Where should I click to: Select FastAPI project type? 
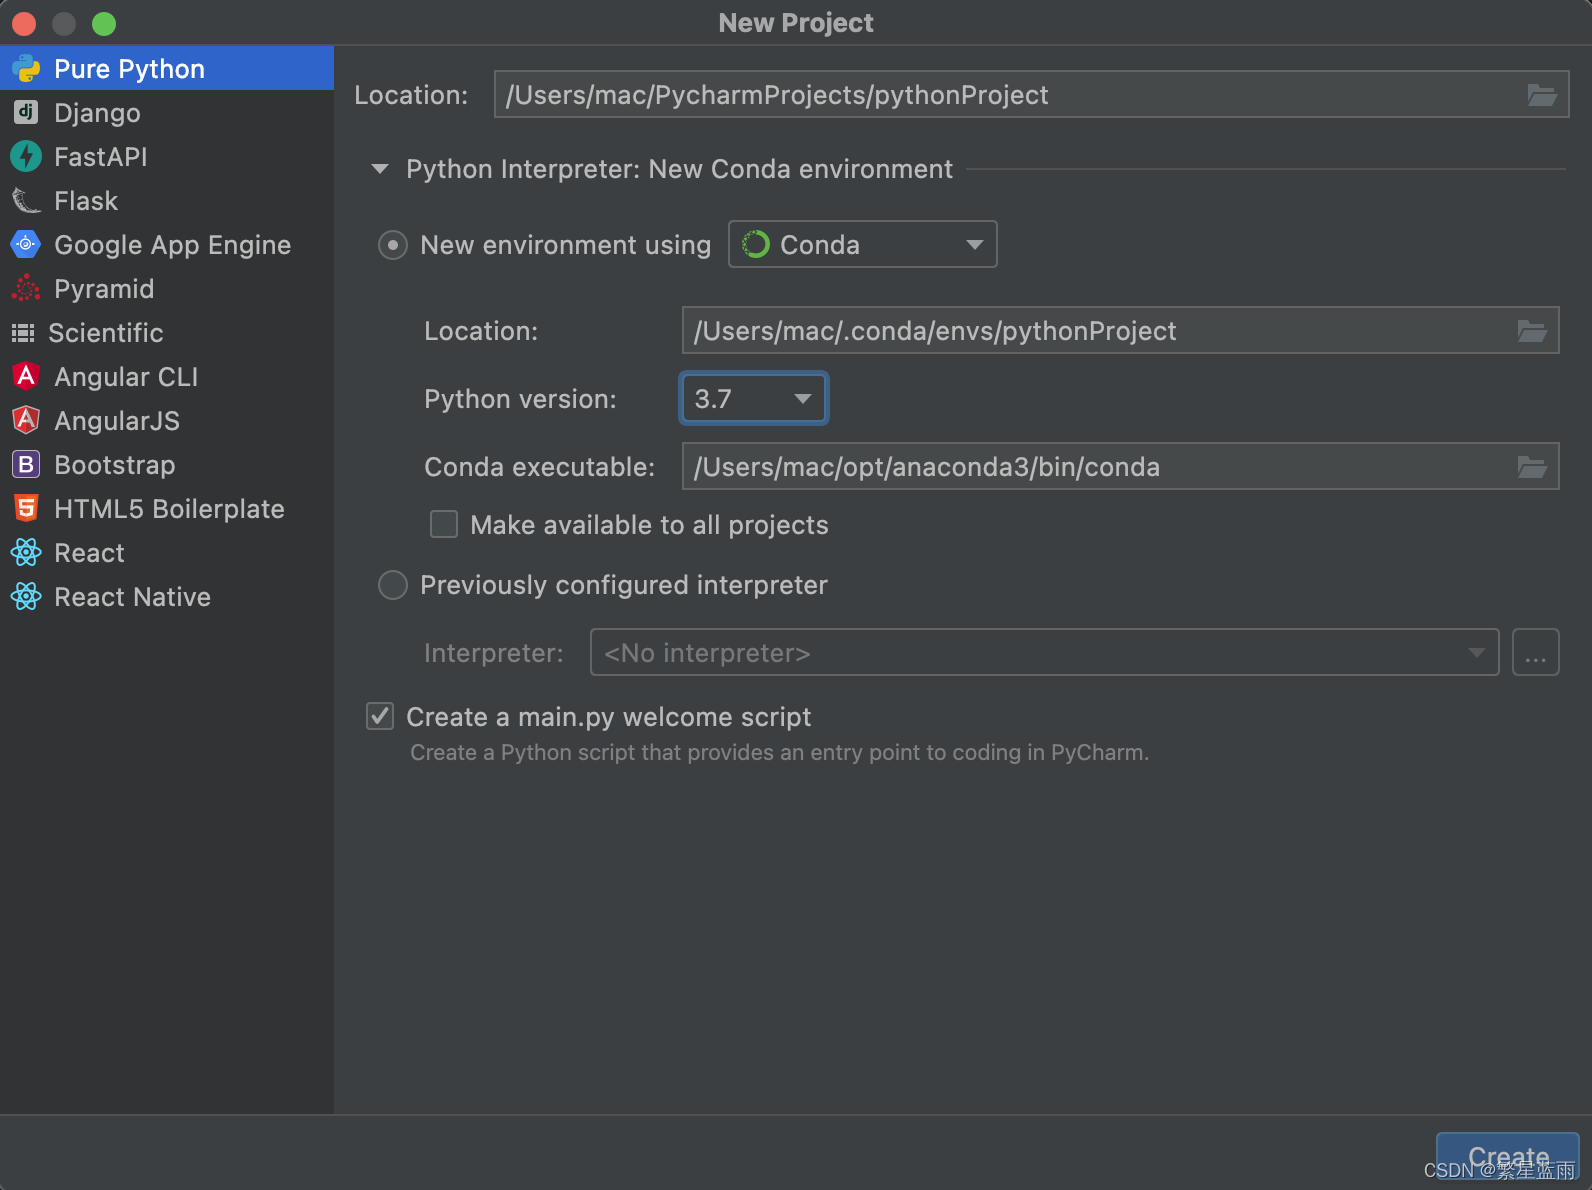(167, 156)
